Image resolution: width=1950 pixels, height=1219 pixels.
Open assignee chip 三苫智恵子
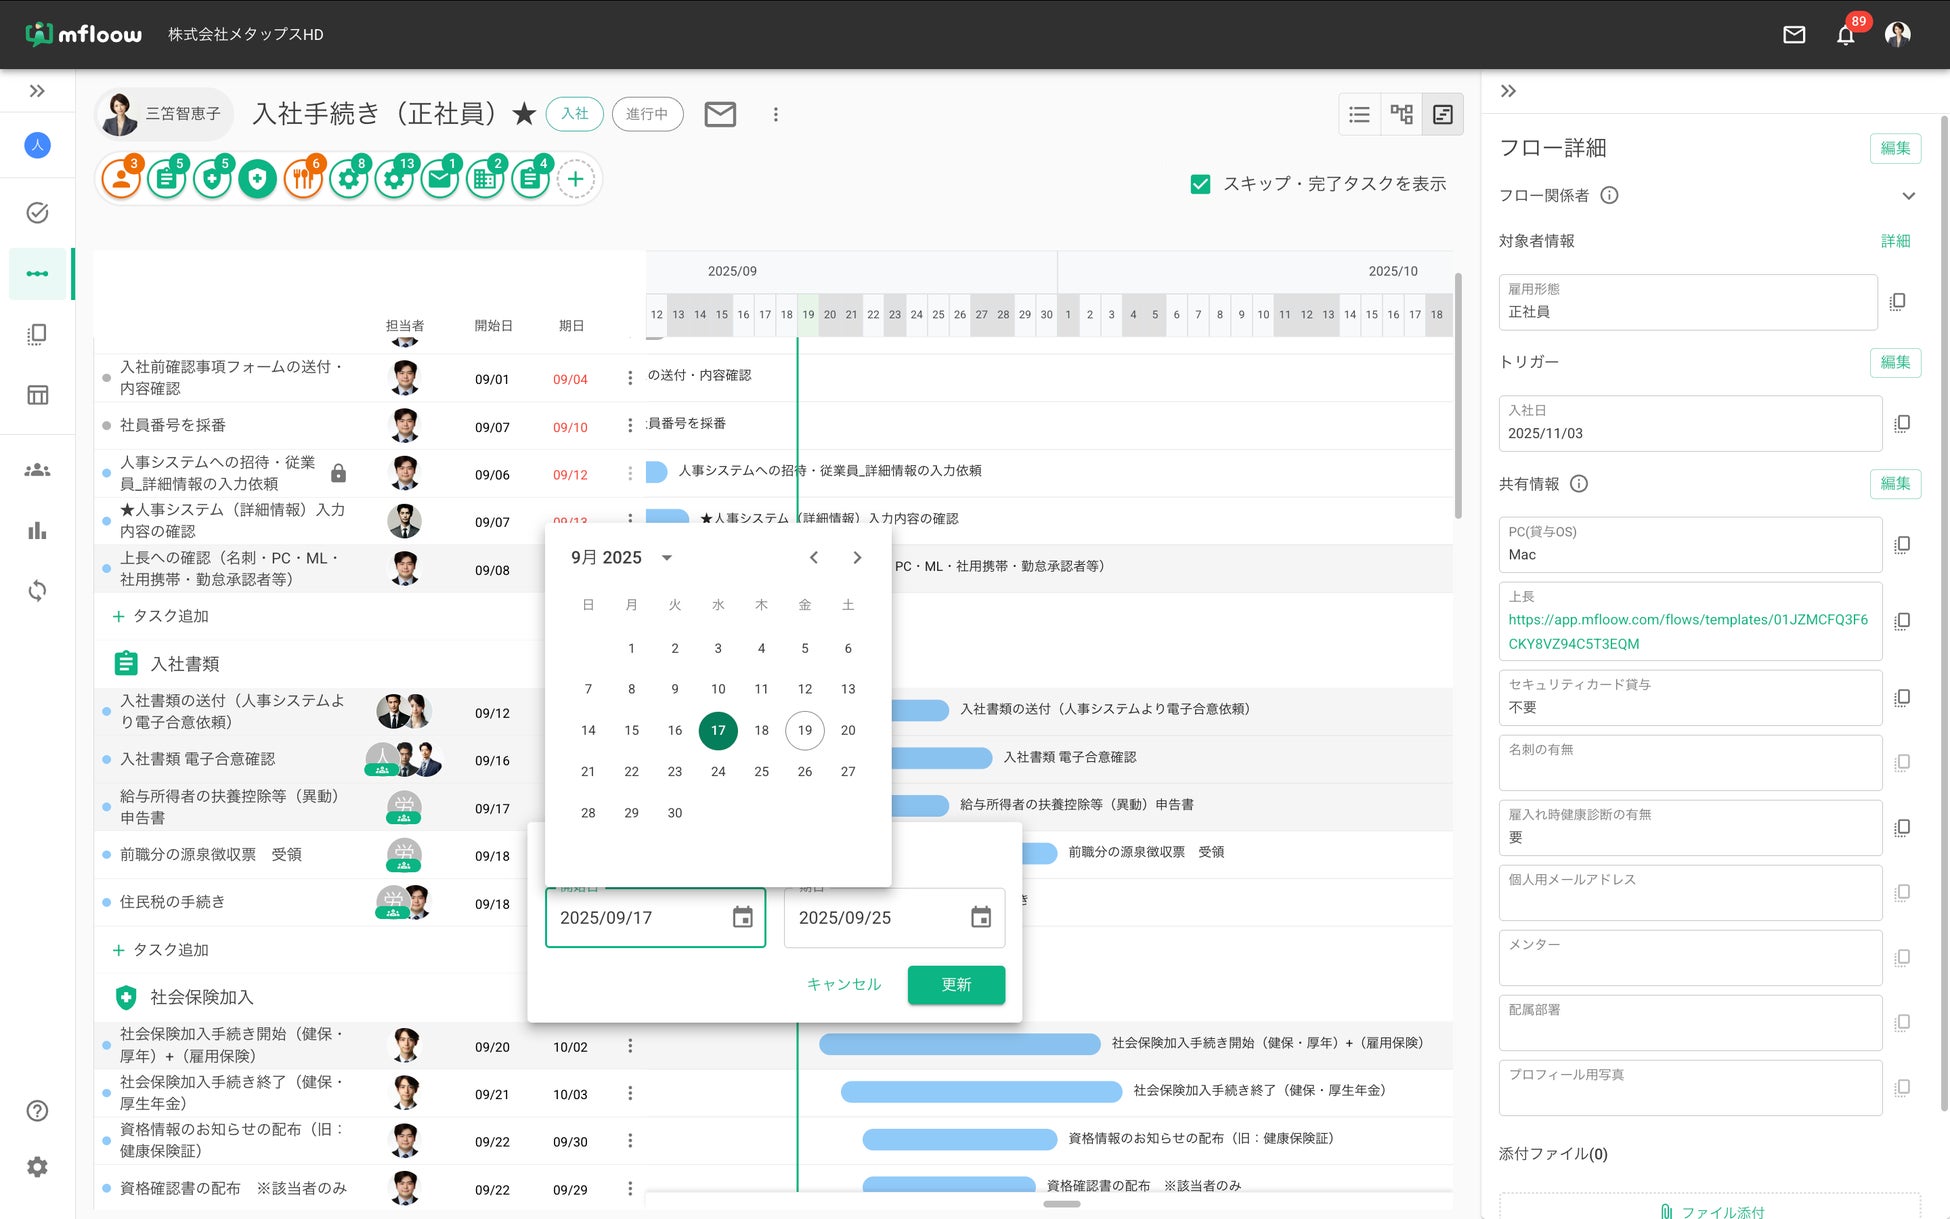coord(165,114)
